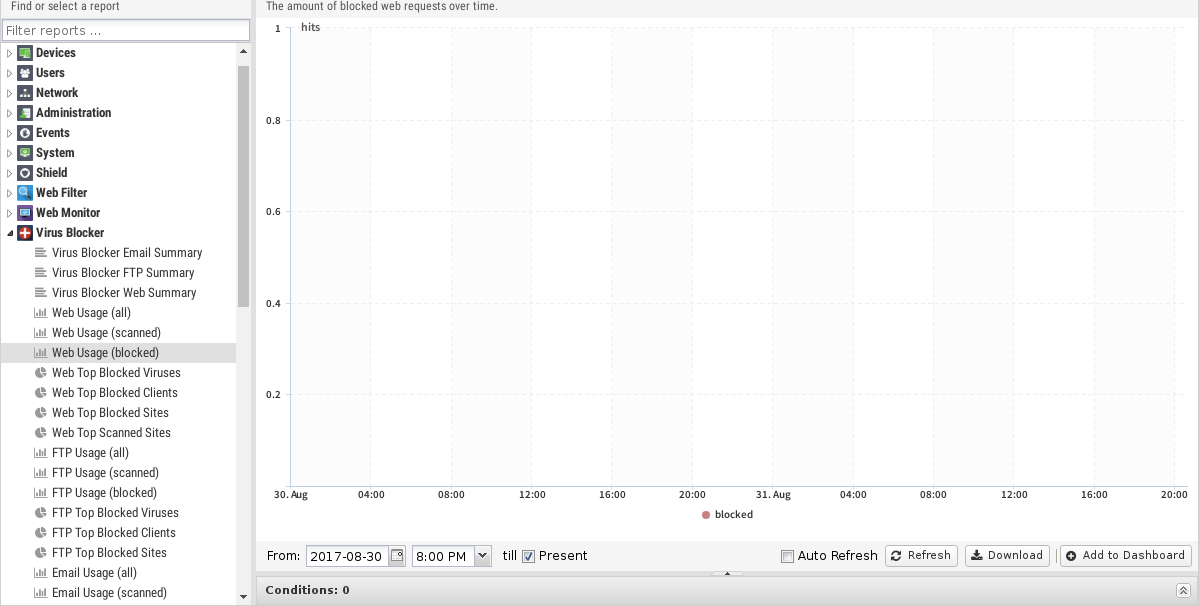
Task: Click the Download button
Action: (1008, 556)
